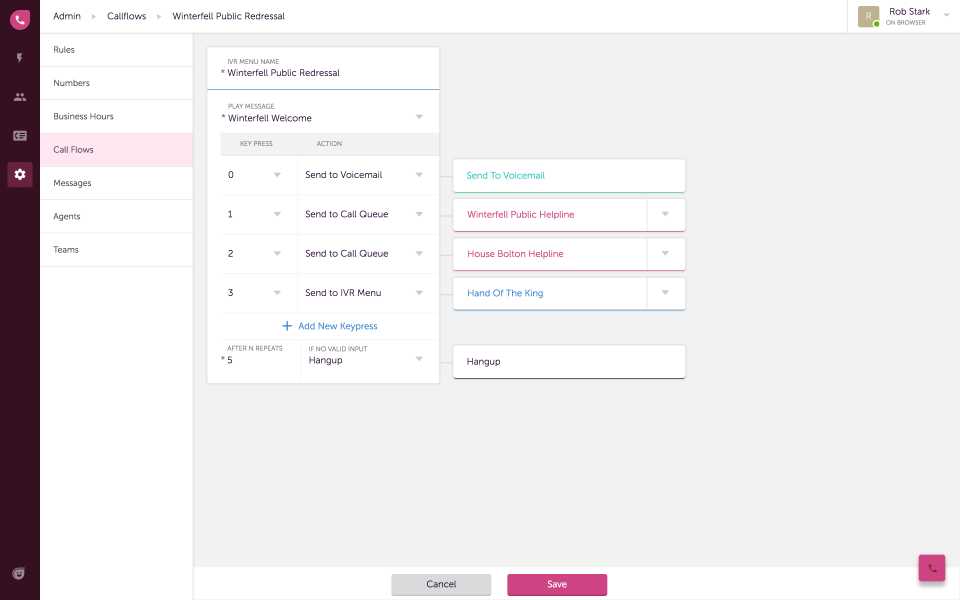Open the floating pink phone dialer button

pos(932,567)
